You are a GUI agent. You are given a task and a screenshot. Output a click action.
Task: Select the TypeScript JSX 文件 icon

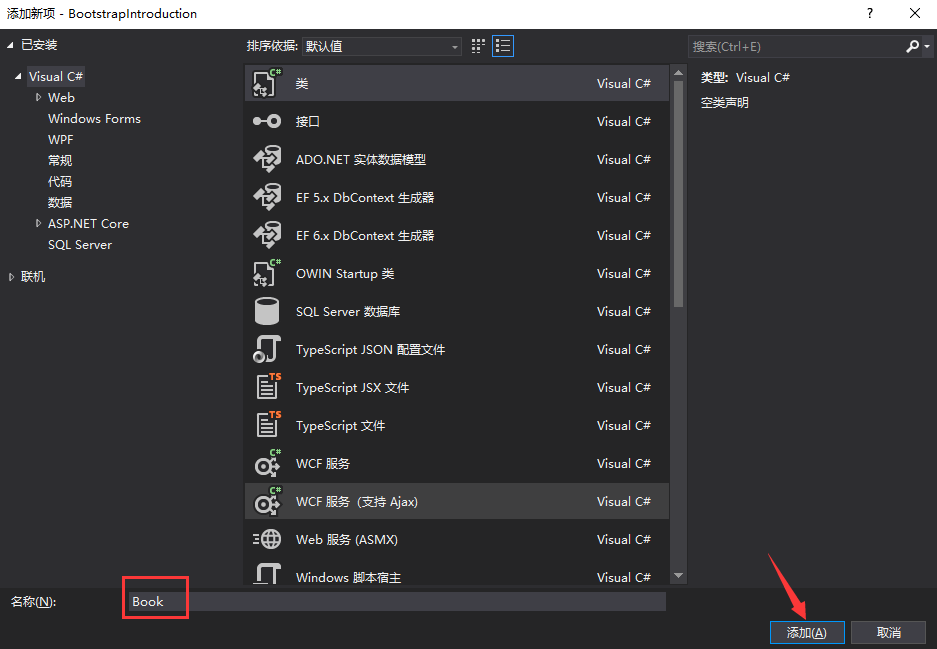pyautogui.click(x=268, y=387)
